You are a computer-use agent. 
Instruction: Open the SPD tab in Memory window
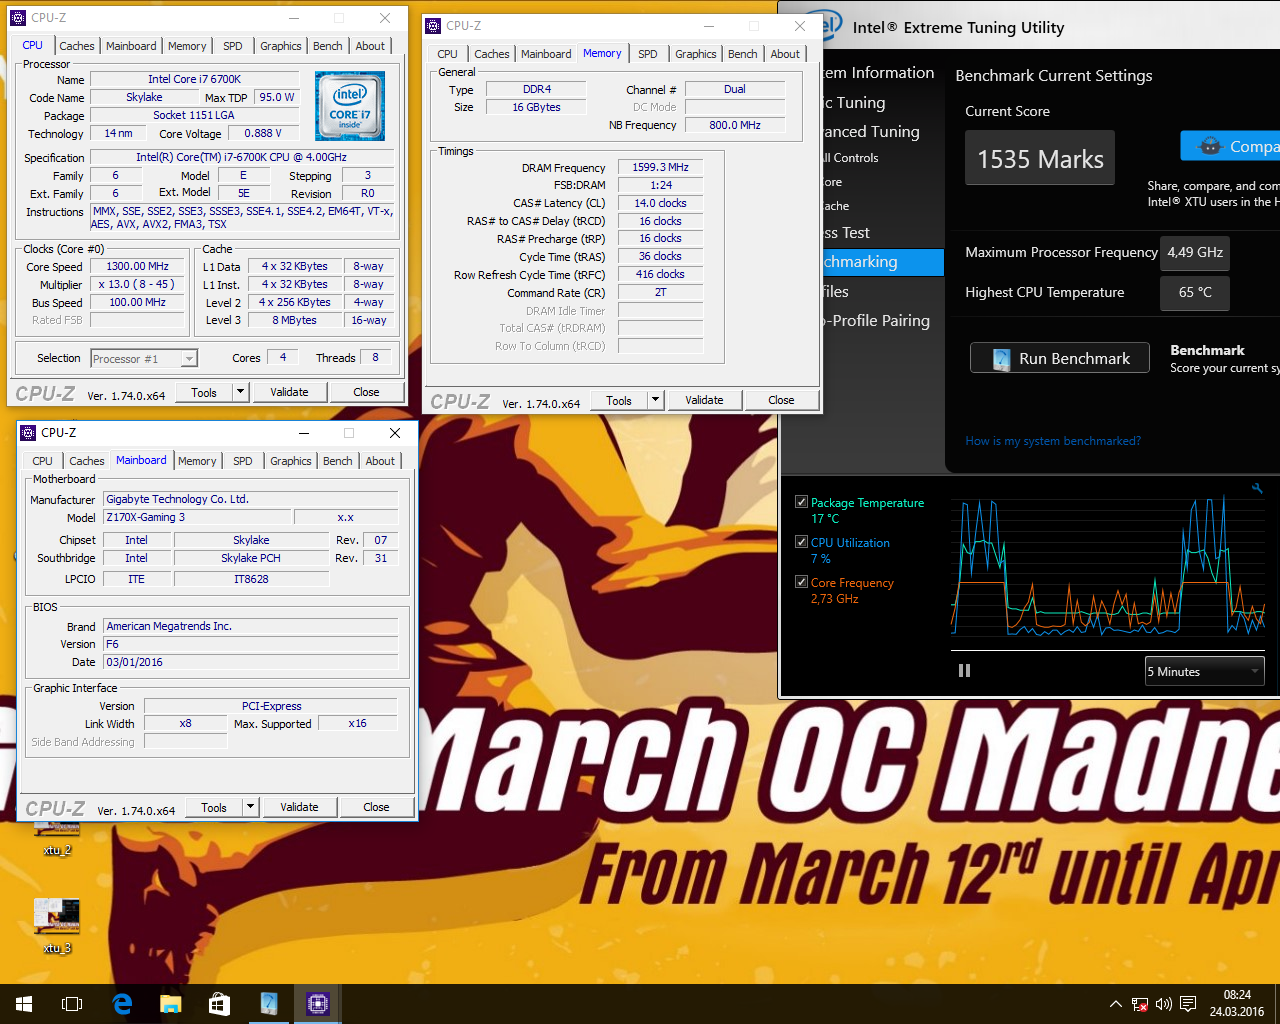point(648,54)
